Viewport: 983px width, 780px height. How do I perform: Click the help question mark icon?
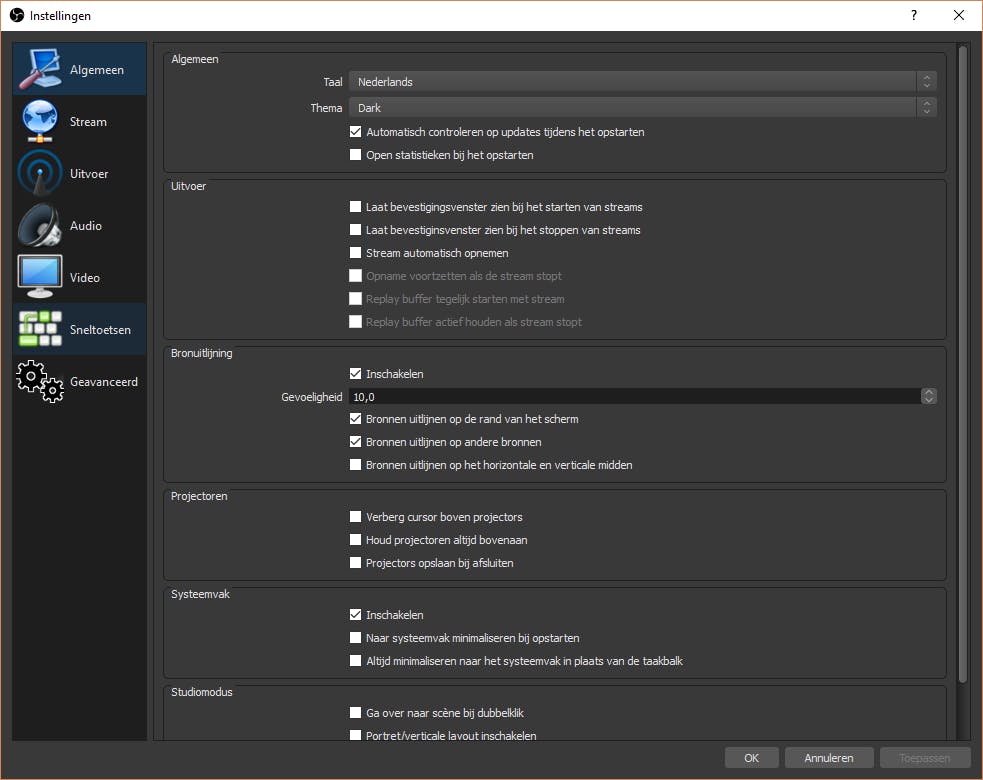point(914,15)
